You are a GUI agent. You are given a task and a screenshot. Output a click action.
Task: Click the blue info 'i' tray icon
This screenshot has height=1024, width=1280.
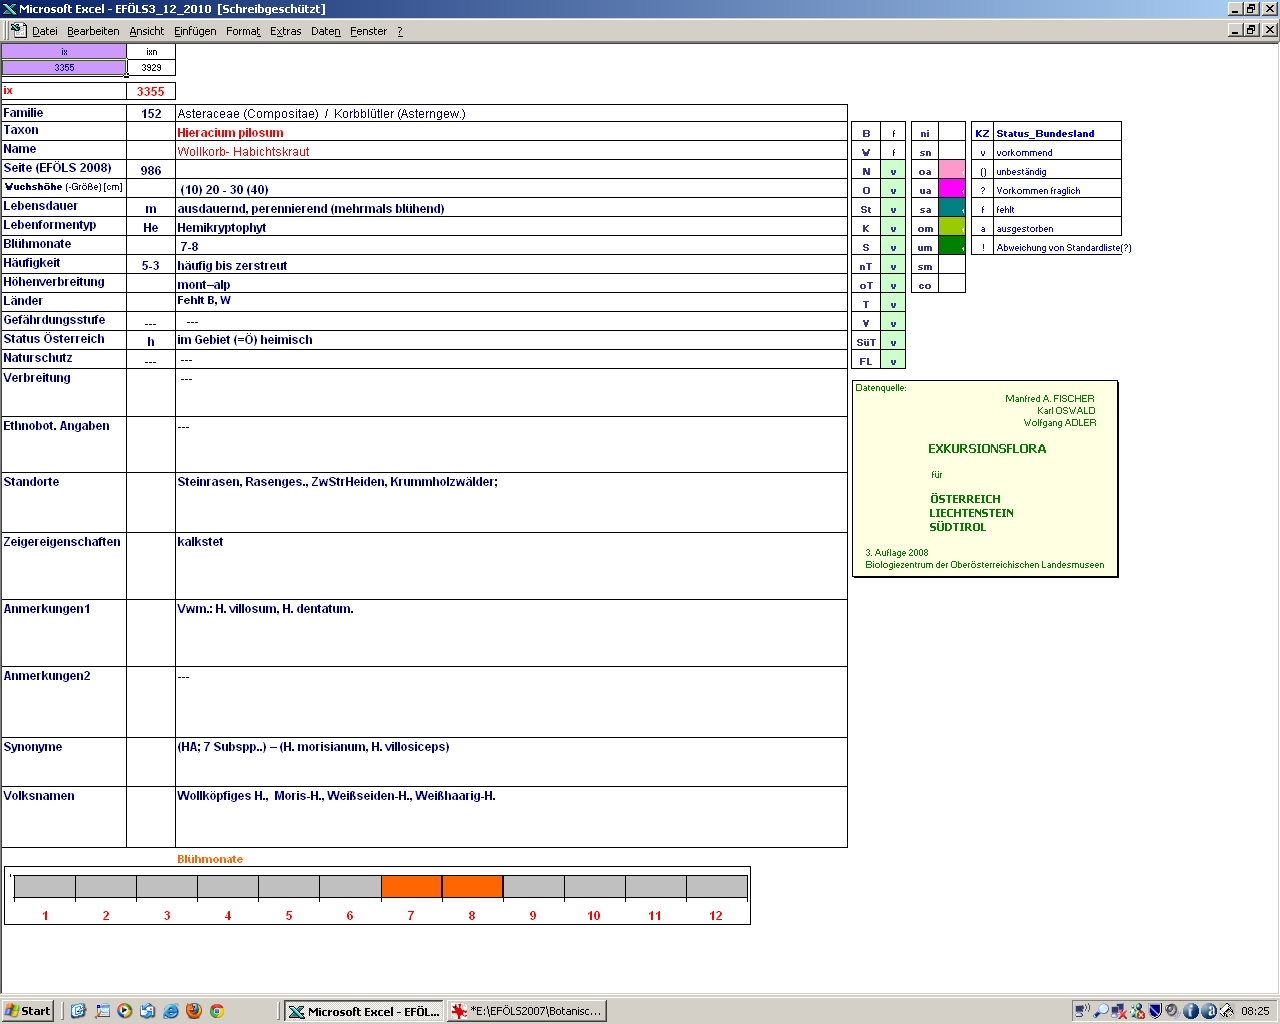(x=1191, y=1011)
